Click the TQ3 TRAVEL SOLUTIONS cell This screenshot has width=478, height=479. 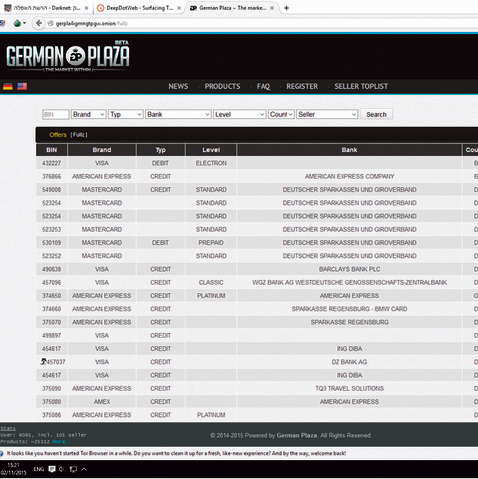[349, 388]
